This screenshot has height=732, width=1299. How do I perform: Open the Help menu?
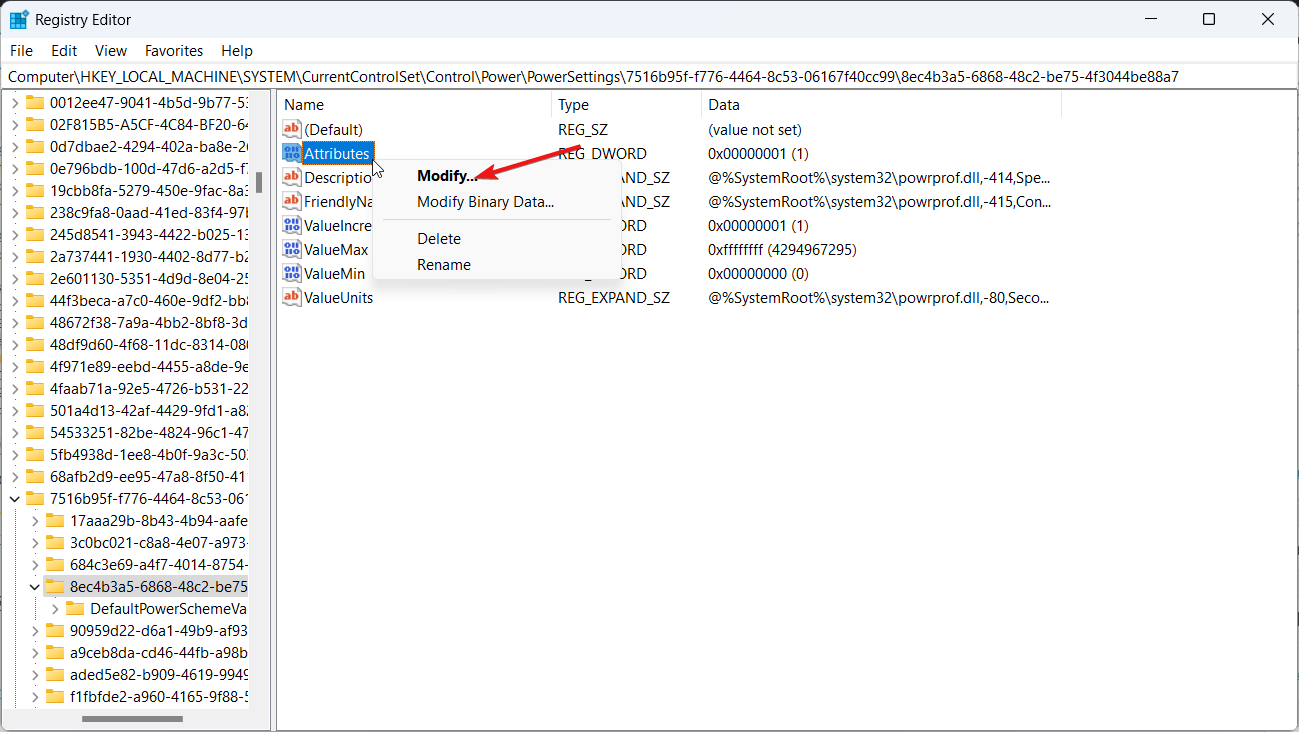[x=237, y=50]
